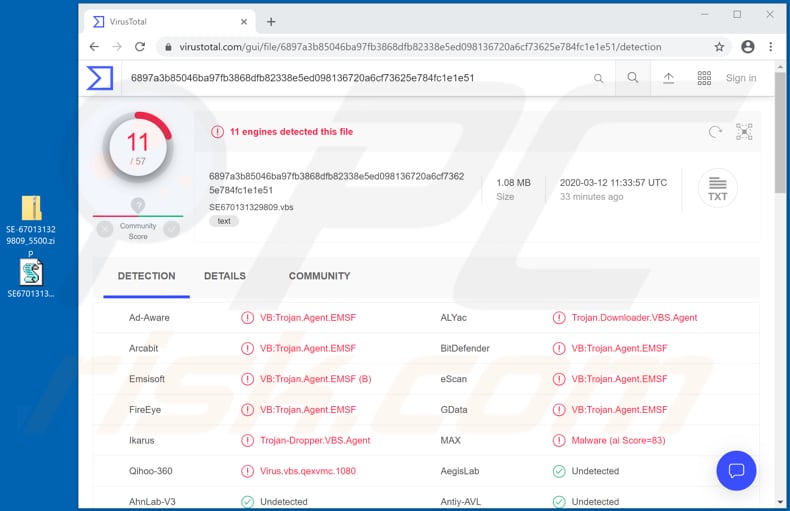This screenshot has width=790, height=511.
Task: Reload the VirusTotal page
Action: pos(140,47)
